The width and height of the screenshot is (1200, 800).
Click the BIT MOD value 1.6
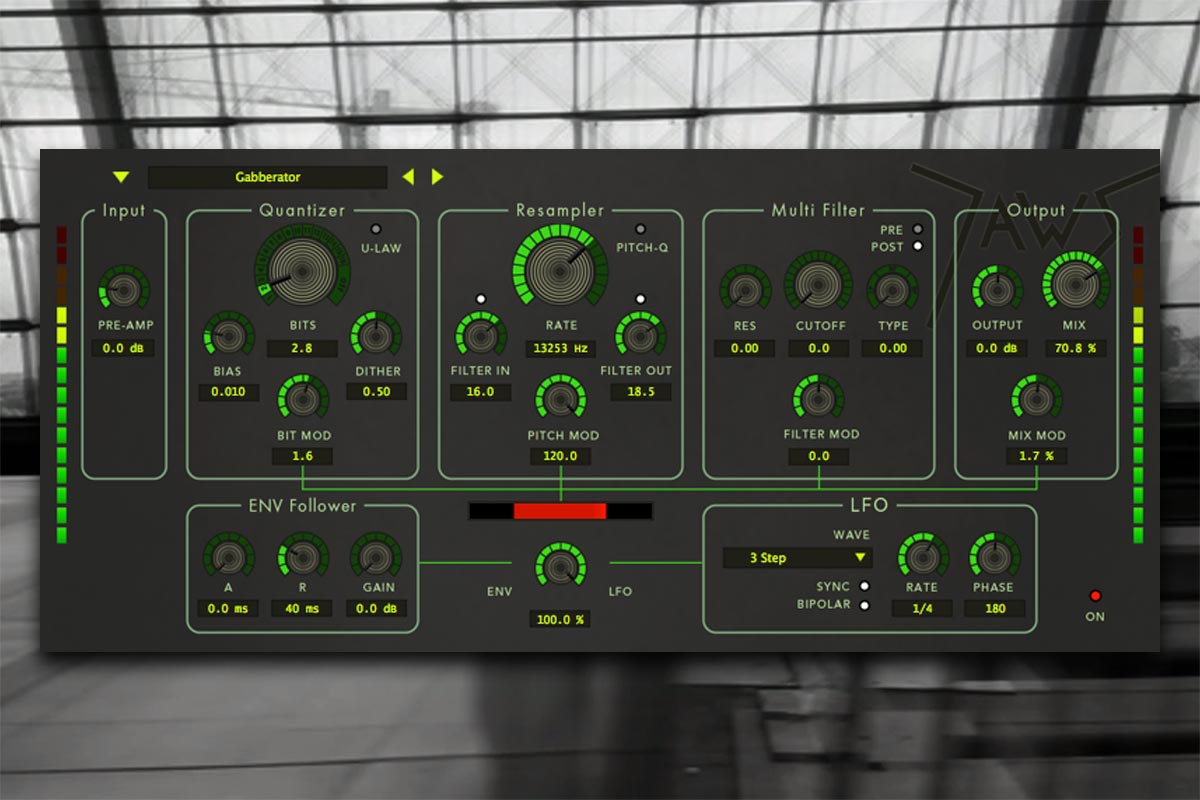302,456
